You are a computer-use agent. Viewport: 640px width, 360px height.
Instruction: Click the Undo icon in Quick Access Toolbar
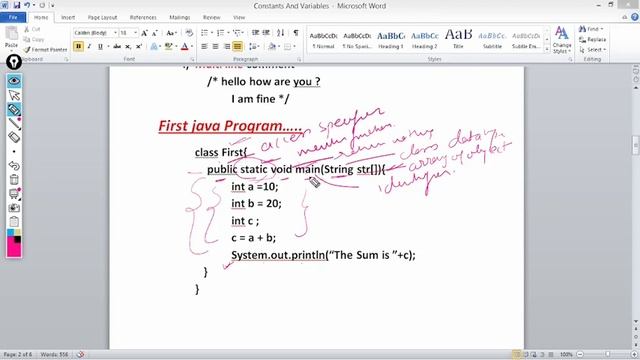(27, 5)
